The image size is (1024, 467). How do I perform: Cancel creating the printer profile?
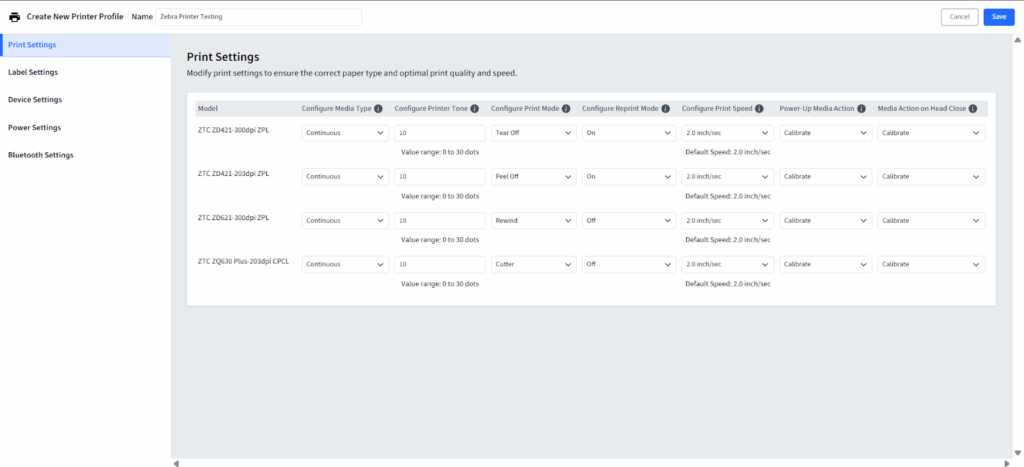pyautogui.click(x=959, y=17)
